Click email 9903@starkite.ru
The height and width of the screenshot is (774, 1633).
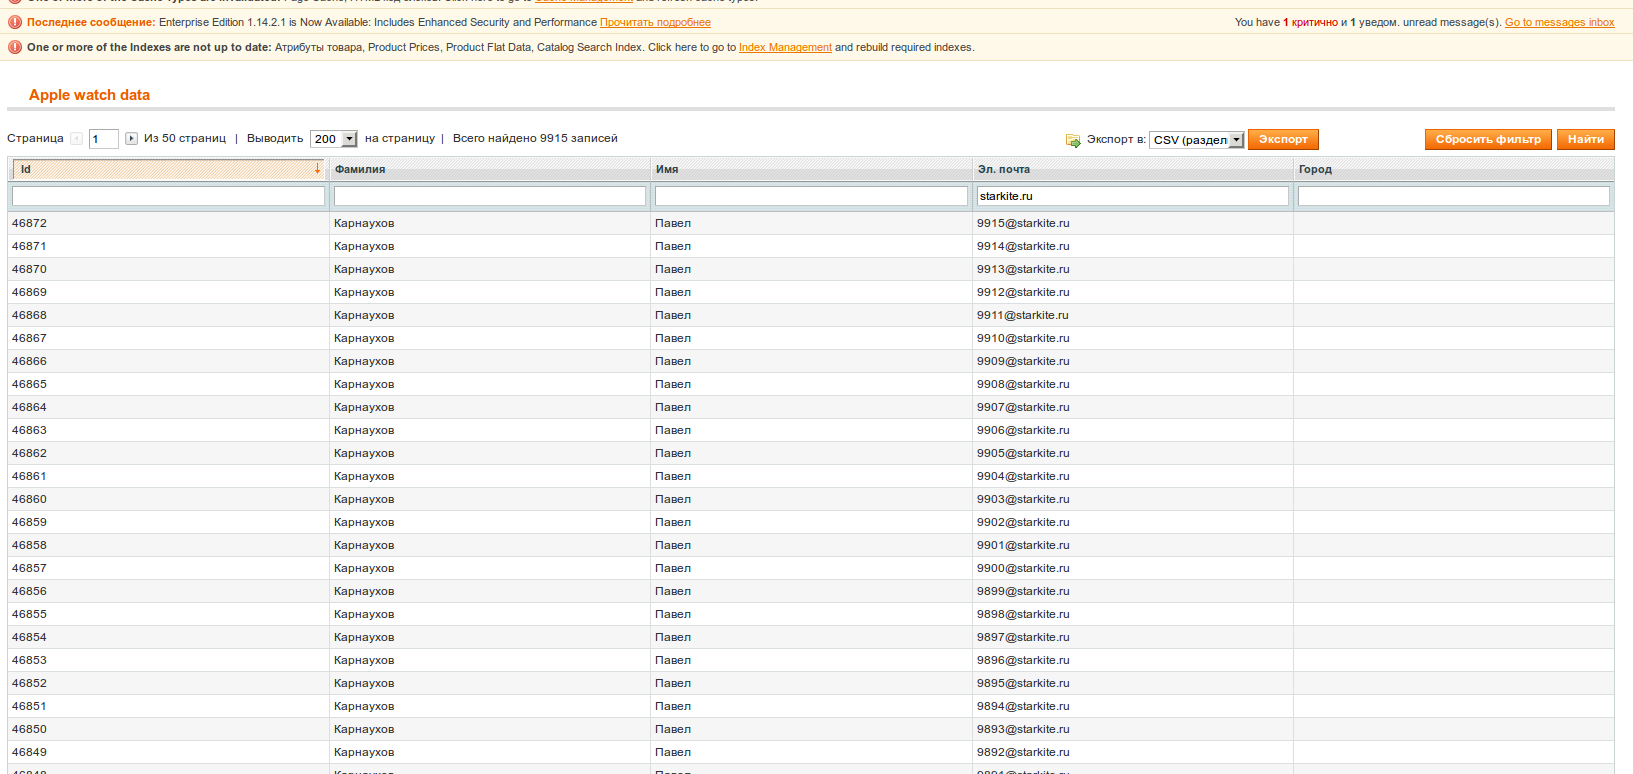pos(1023,499)
